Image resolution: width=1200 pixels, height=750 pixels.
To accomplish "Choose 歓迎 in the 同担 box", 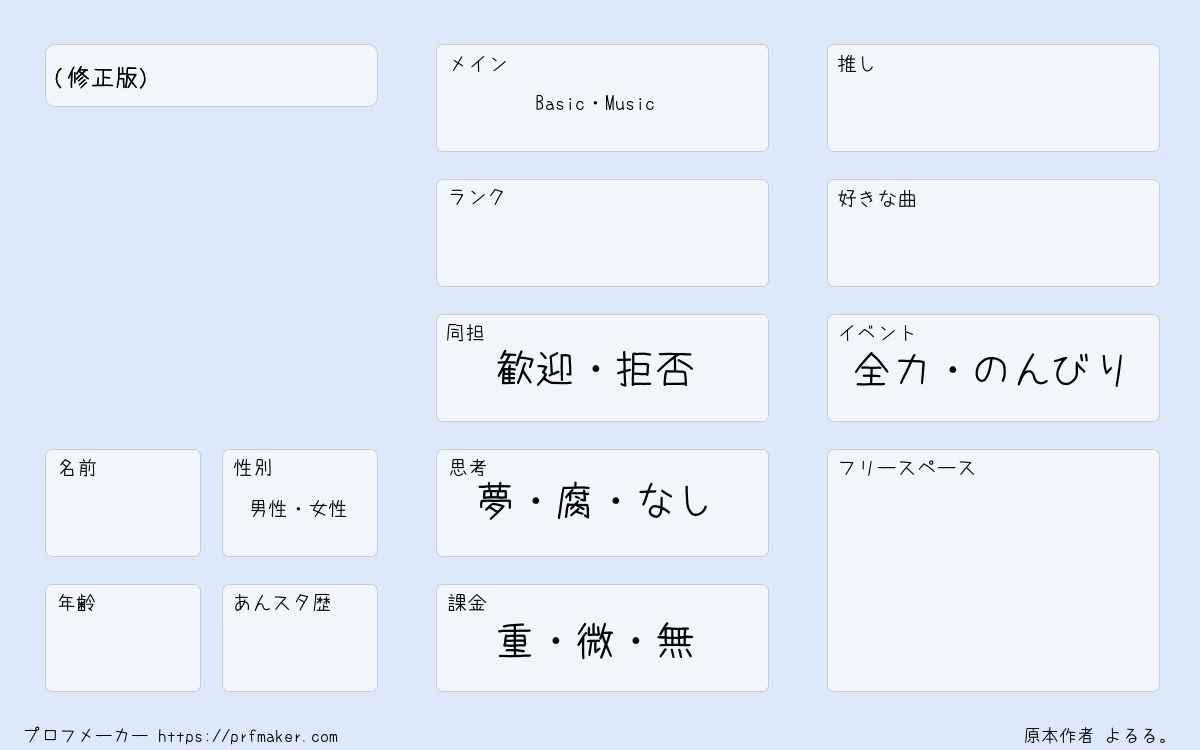I will [x=535, y=369].
